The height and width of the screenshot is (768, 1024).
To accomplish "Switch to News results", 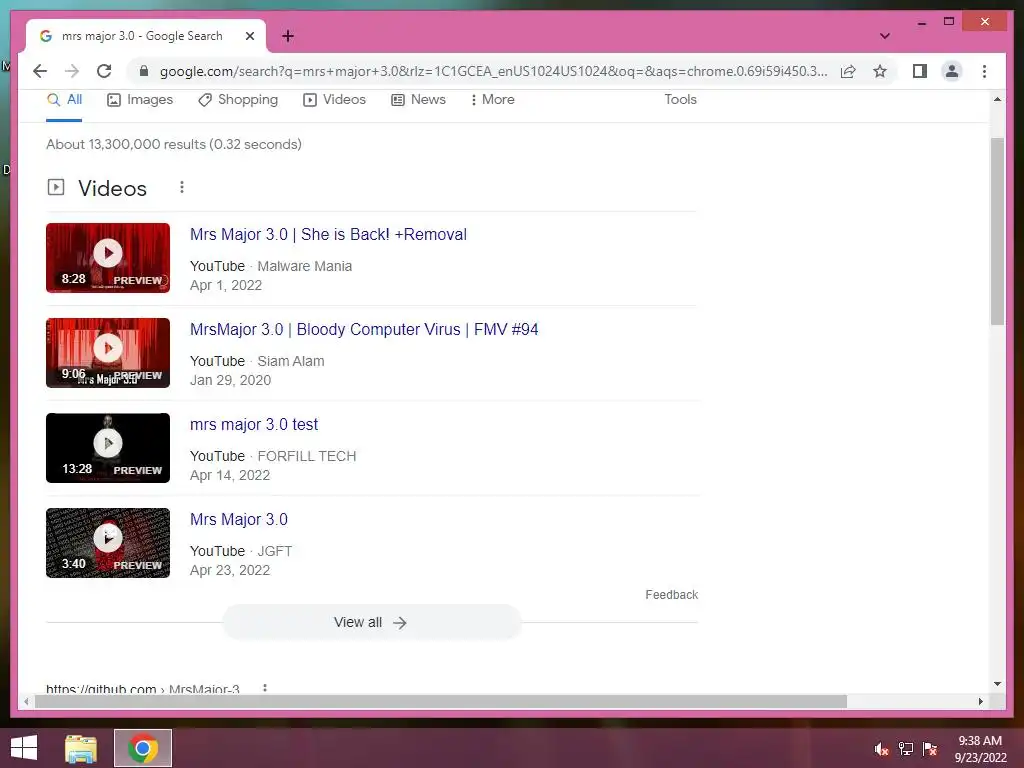I will point(418,100).
